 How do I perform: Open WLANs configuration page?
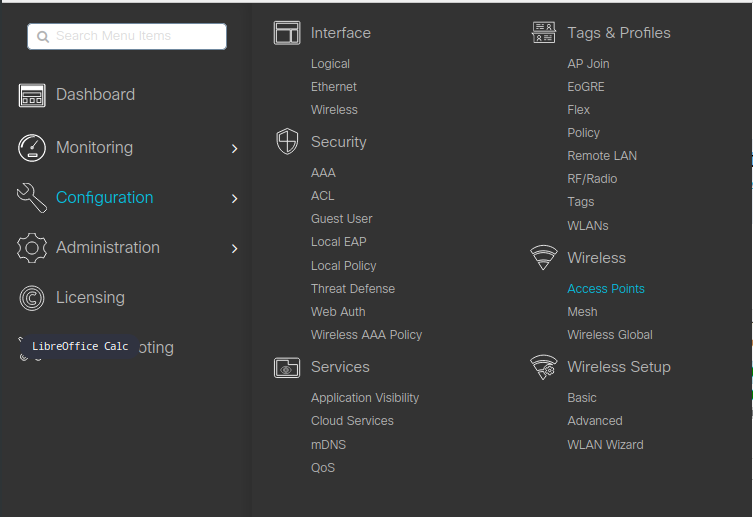[x=588, y=226]
